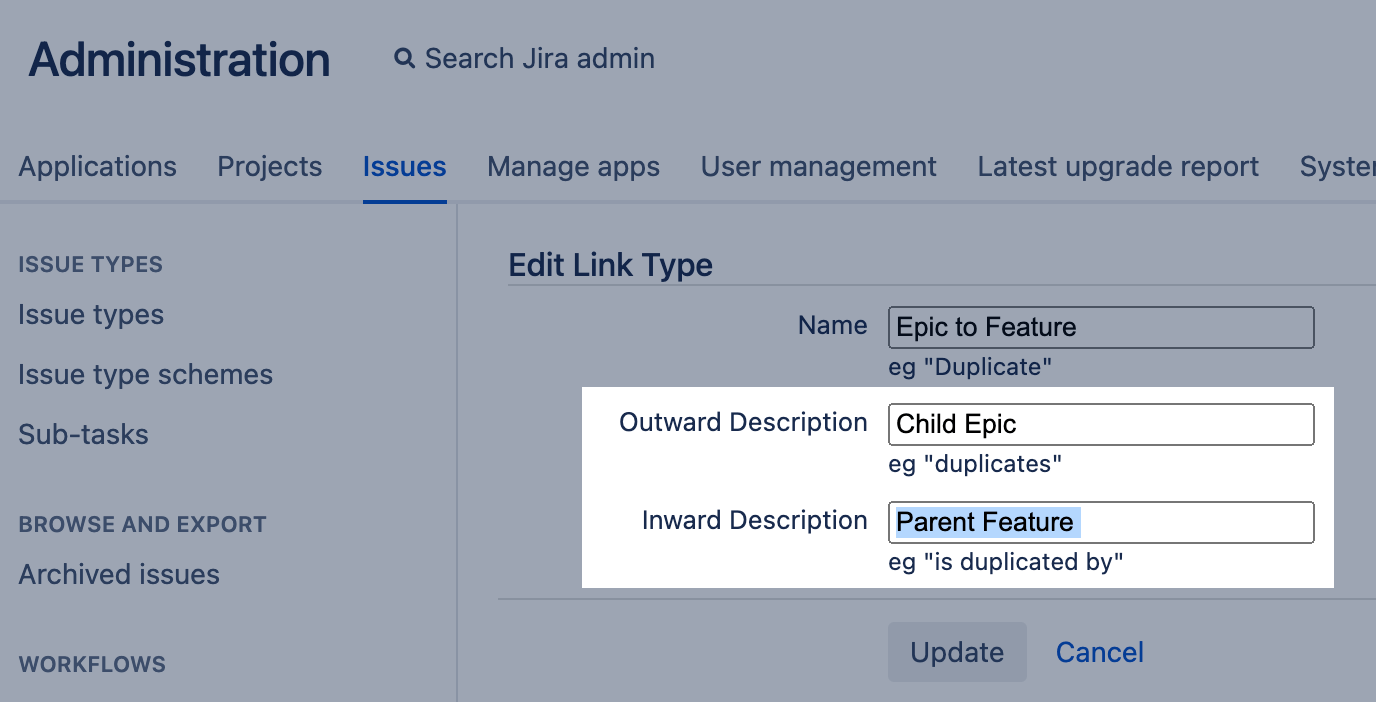Open Issue types in the sidebar
This screenshot has height=702, width=1376.
(91, 315)
